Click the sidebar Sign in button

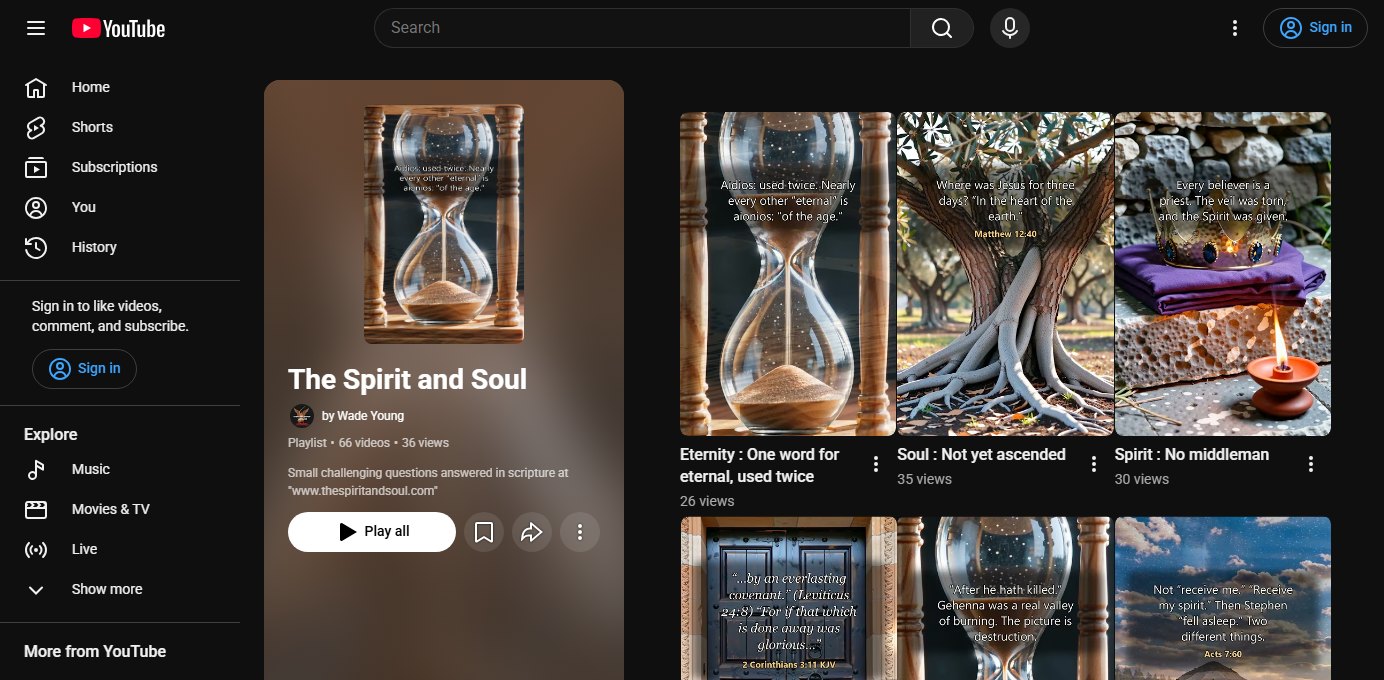84,368
